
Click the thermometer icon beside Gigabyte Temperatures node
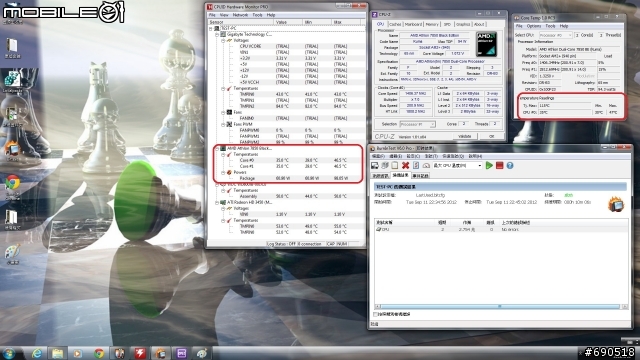(229, 88)
